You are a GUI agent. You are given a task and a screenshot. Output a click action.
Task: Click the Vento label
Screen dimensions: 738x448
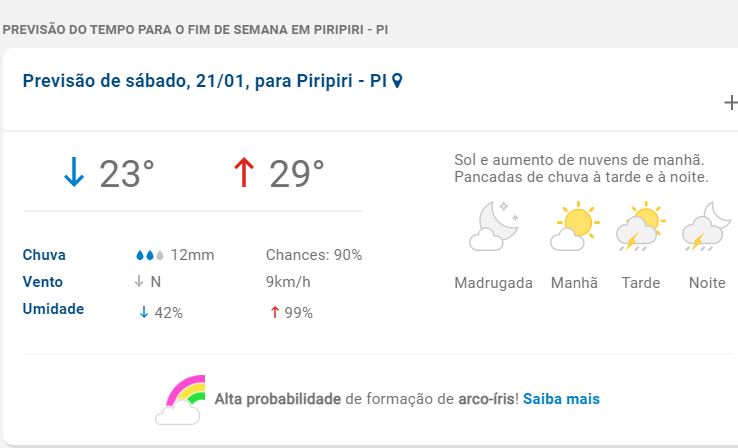click(43, 282)
